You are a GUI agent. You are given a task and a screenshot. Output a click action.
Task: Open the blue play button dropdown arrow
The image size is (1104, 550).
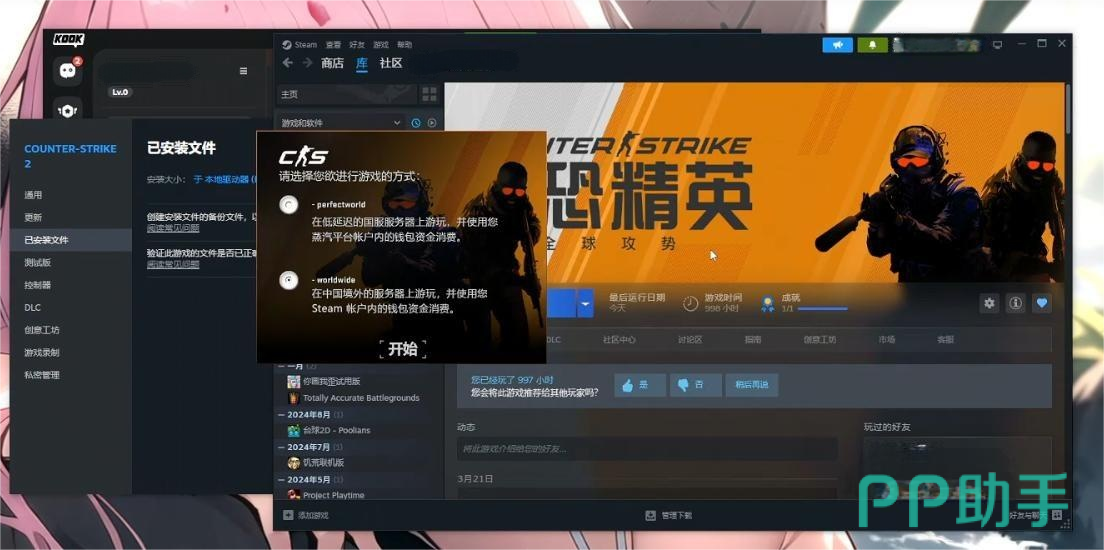click(x=586, y=303)
